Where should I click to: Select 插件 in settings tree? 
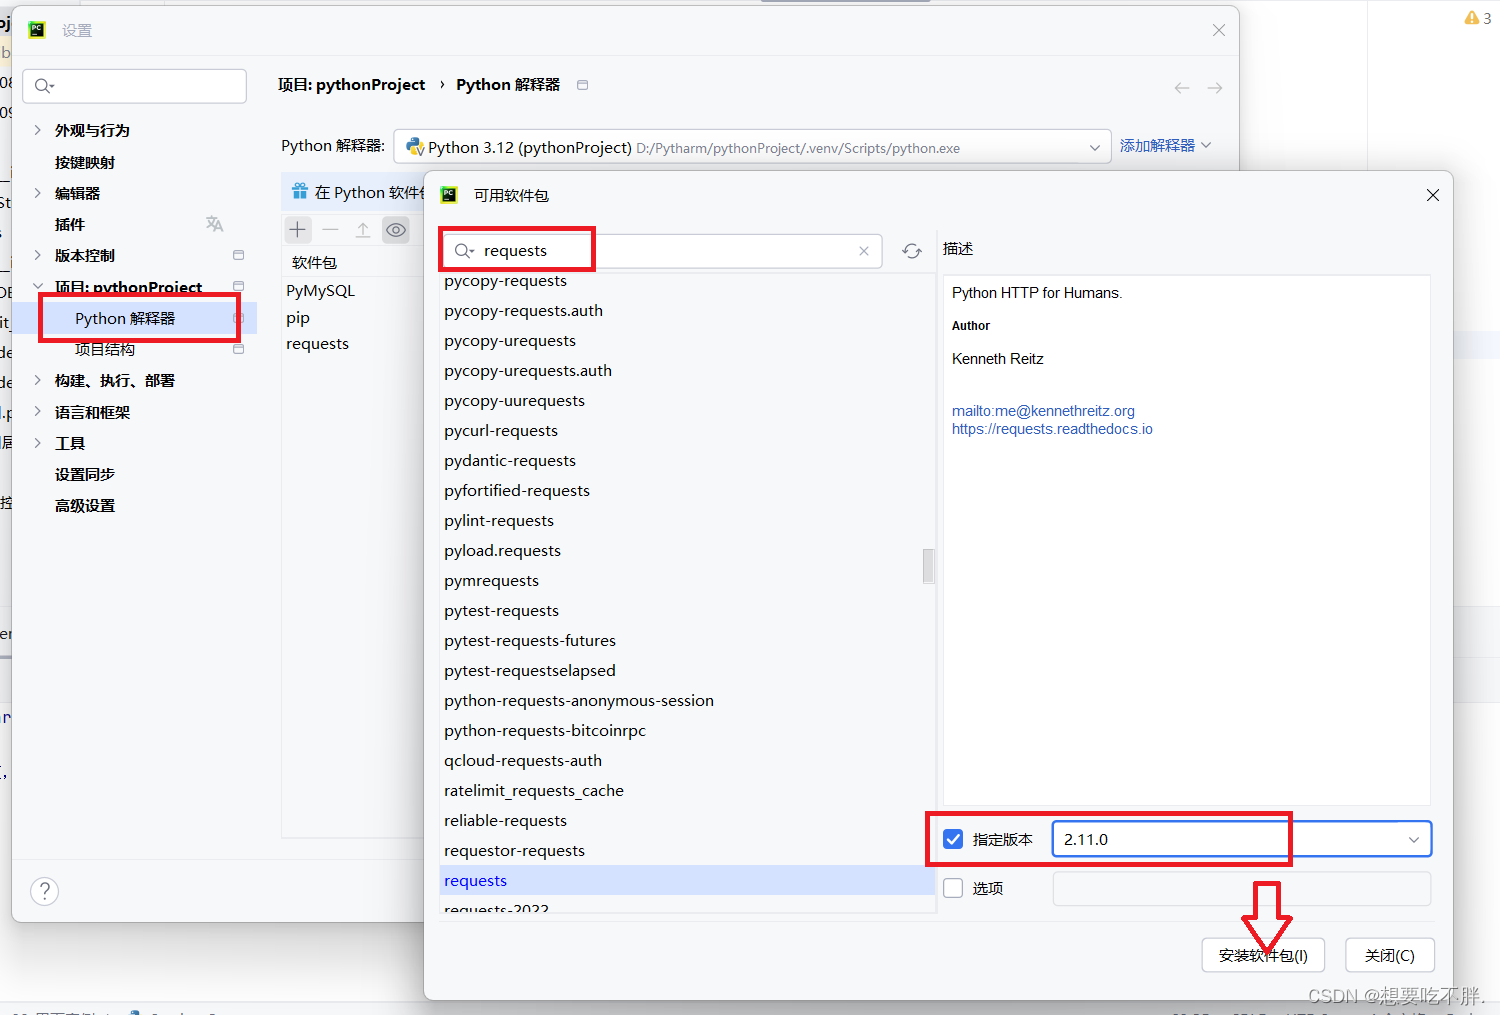70,224
